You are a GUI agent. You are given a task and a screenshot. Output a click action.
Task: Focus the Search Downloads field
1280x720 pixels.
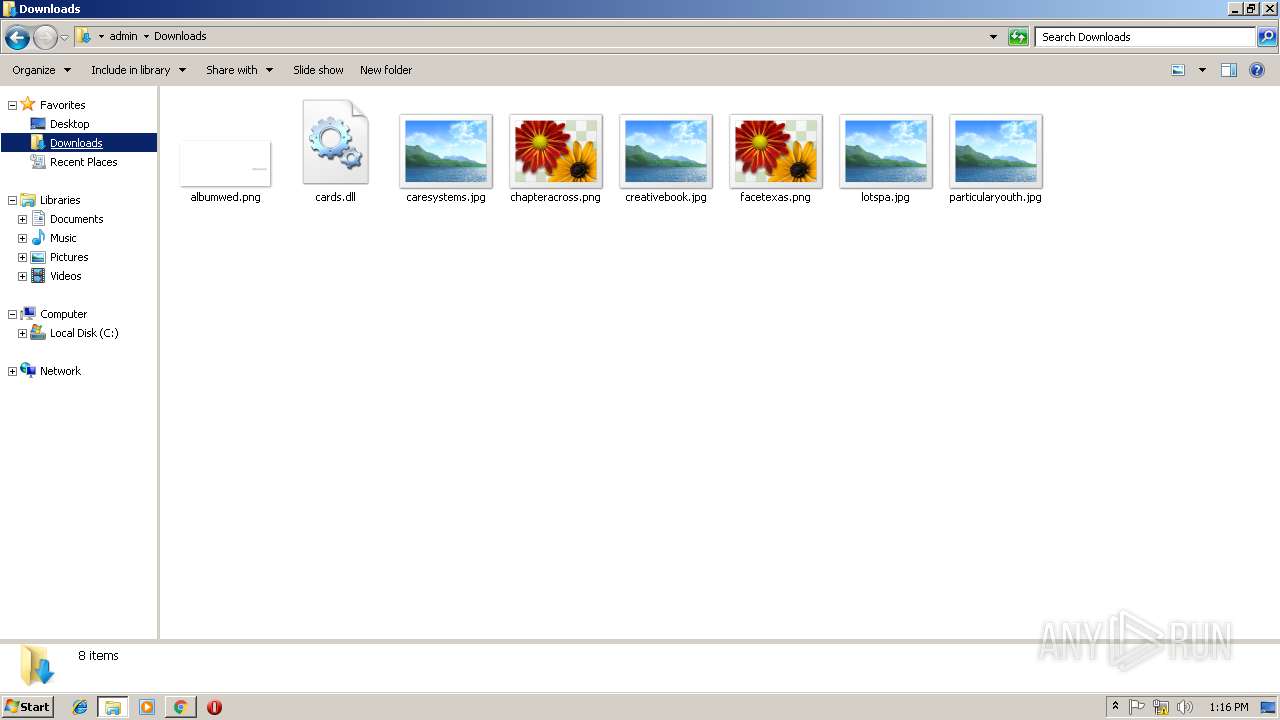(1145, 37)
